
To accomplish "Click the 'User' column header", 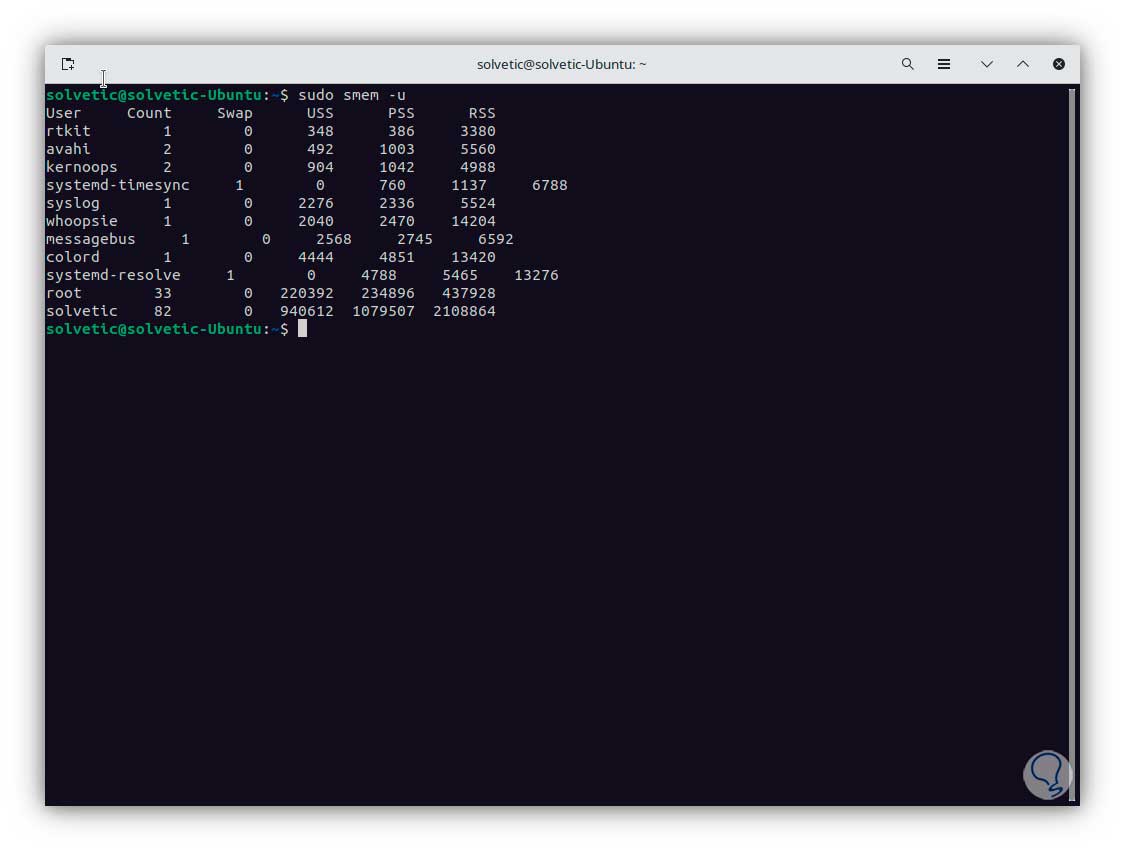I will tap(63, 113).
